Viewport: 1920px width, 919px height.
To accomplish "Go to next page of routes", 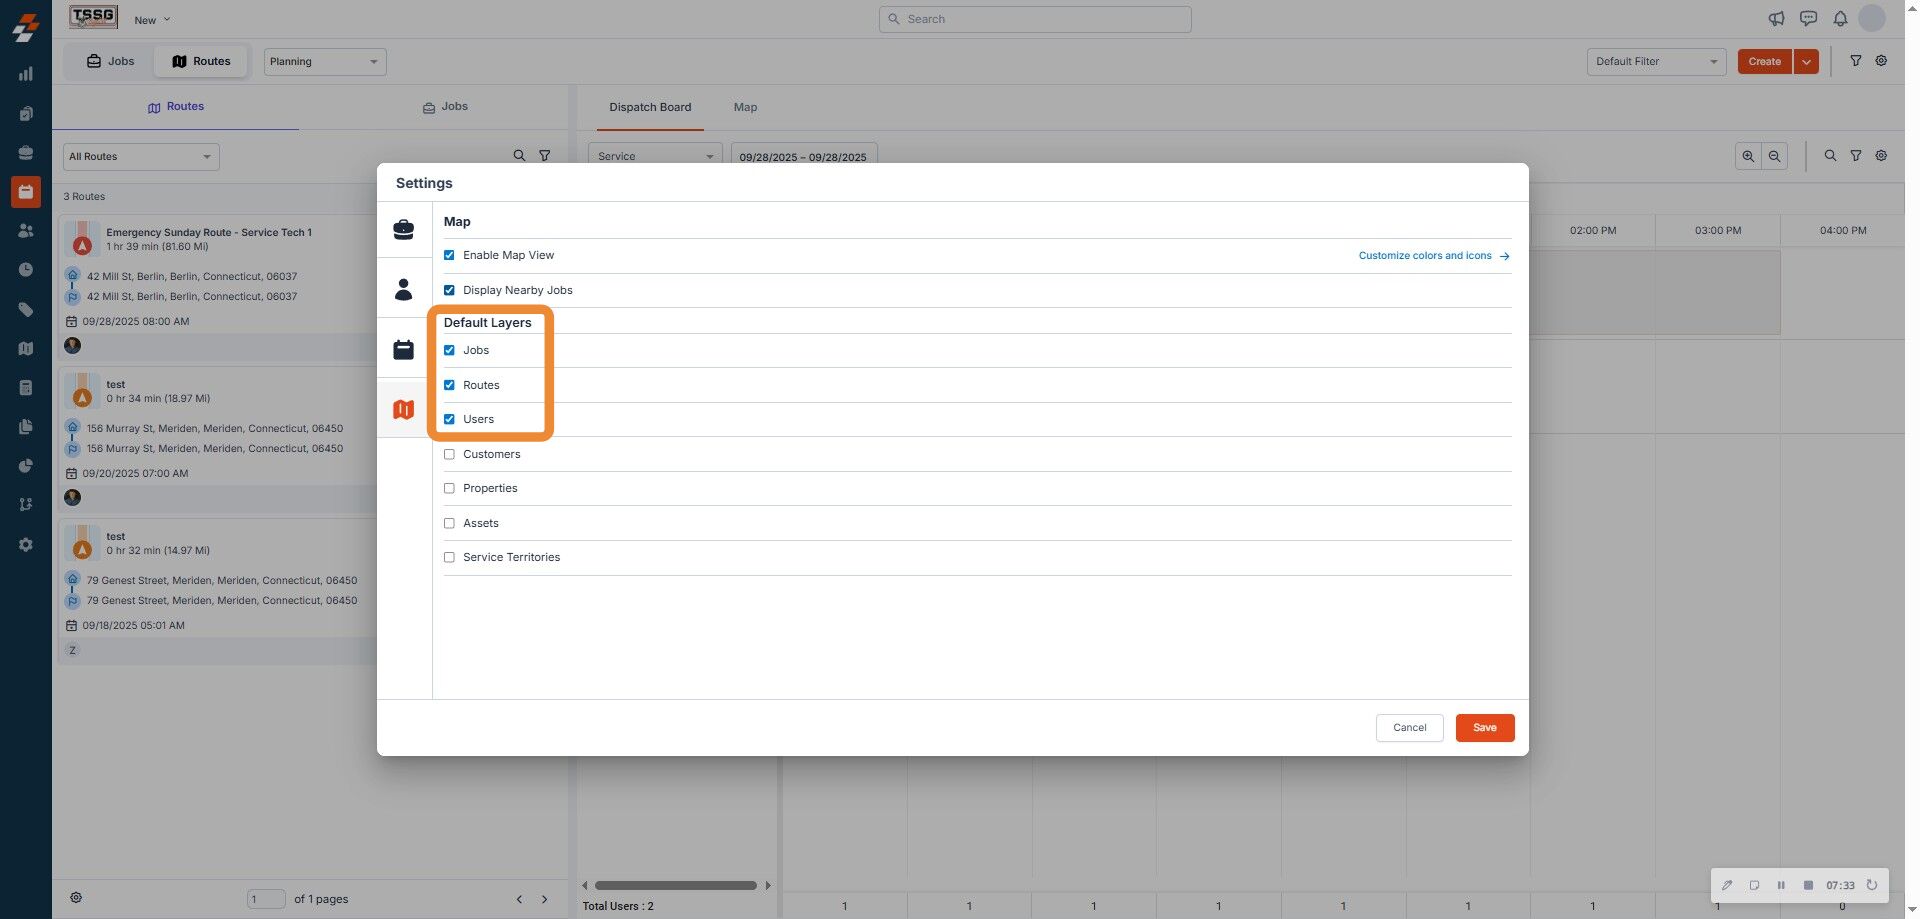I will 545,899.
